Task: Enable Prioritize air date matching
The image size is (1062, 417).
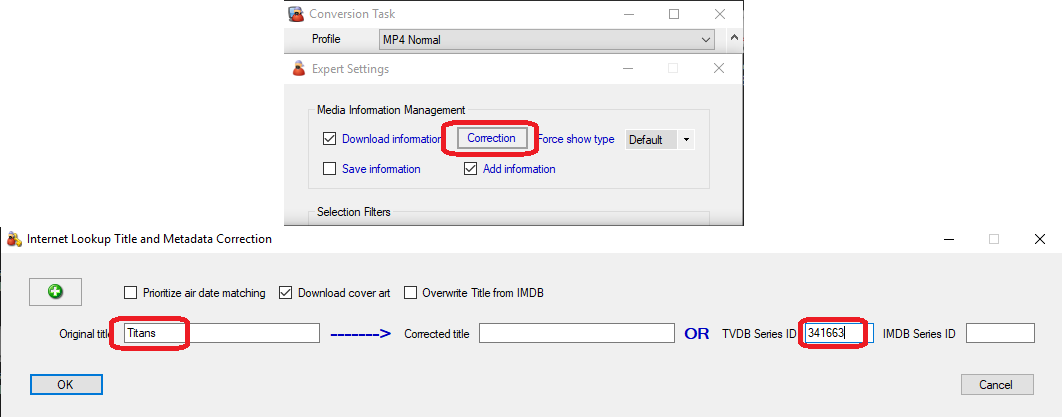Action: 131,293
